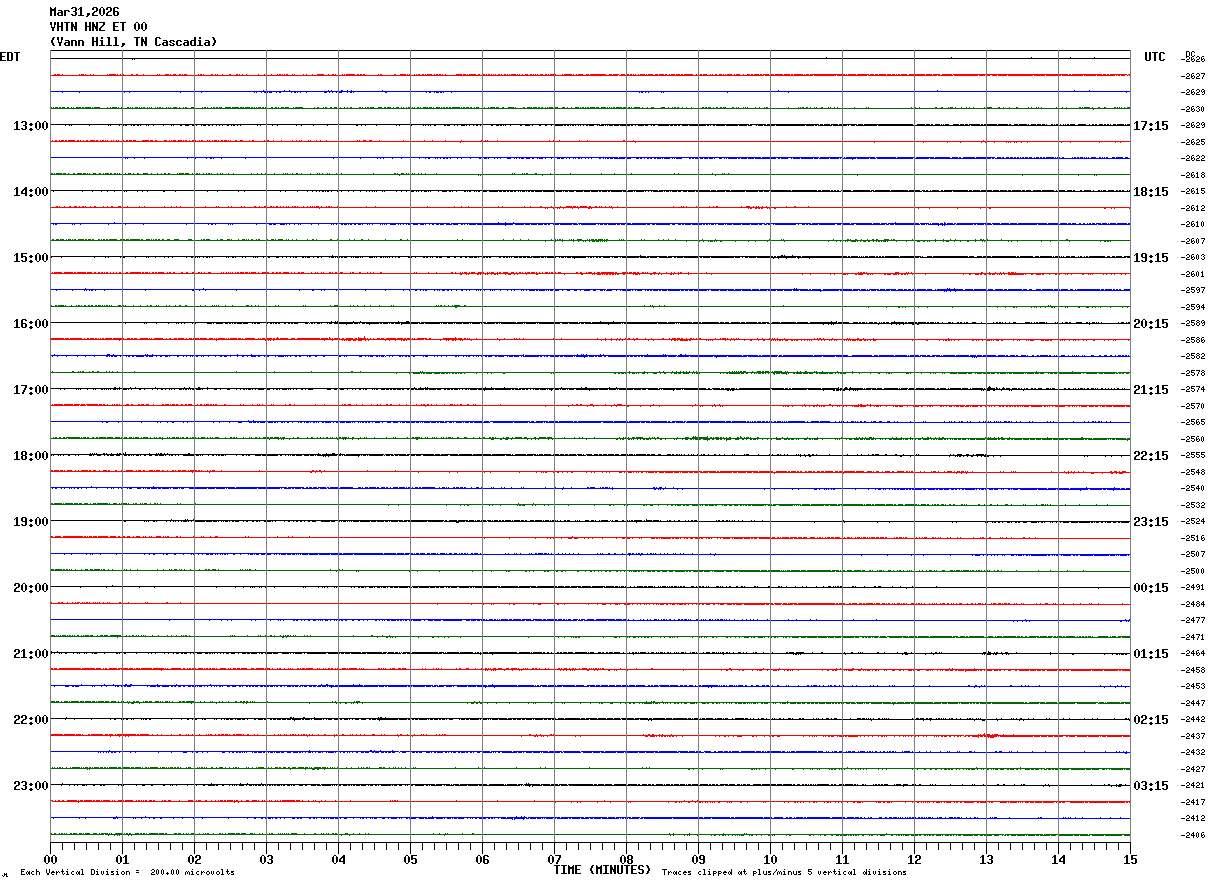Click the "(Vann Hill, TN Cascadia)" title
This screenshot has width=1210, height=886.
[134, 42]
